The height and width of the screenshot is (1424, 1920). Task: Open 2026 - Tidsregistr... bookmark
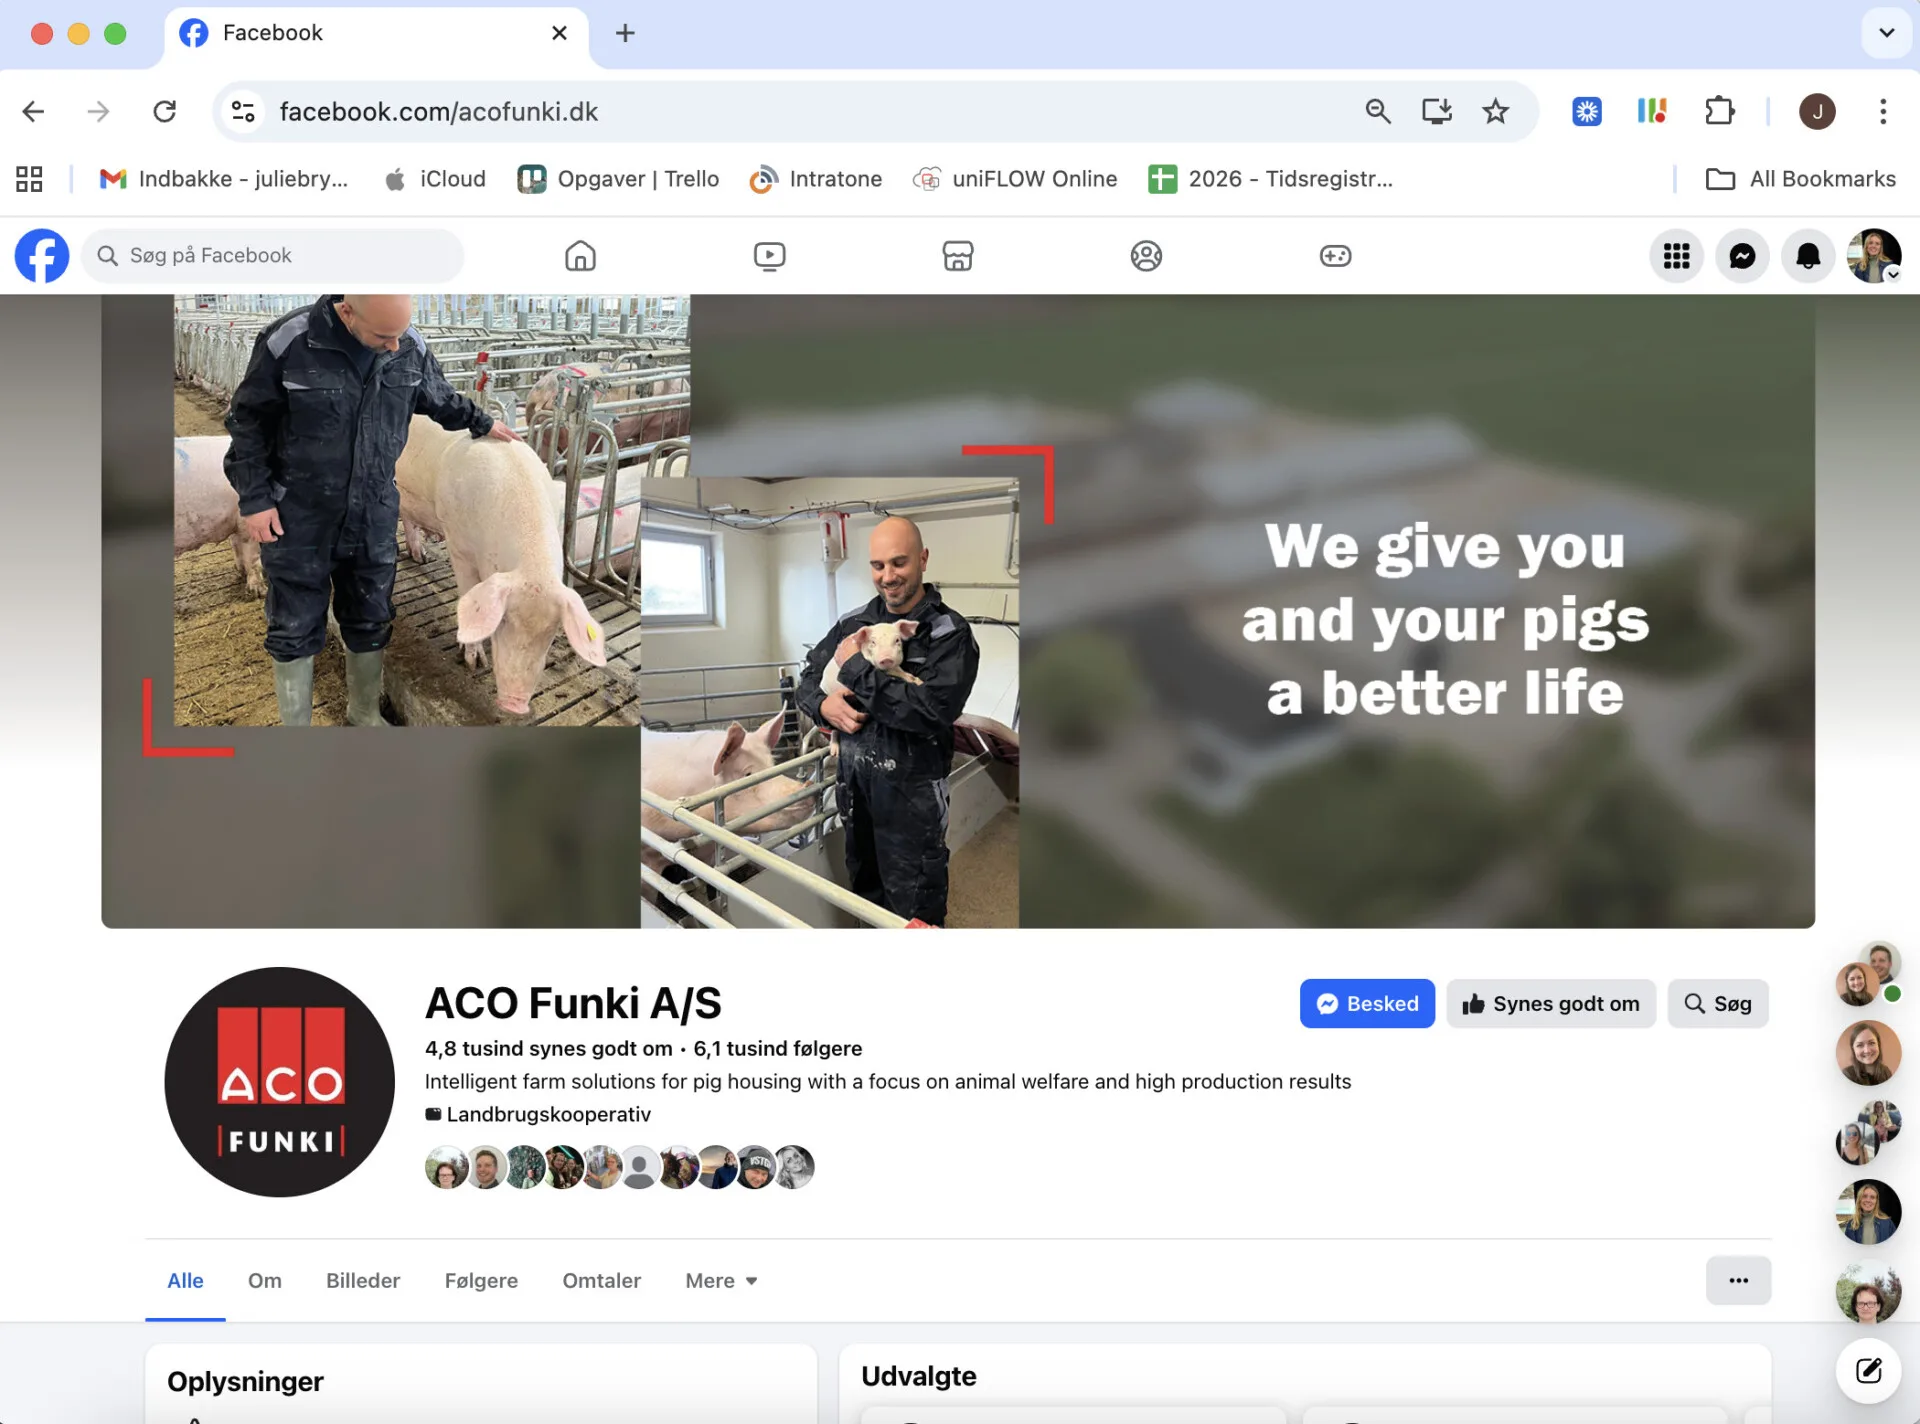1270,179
